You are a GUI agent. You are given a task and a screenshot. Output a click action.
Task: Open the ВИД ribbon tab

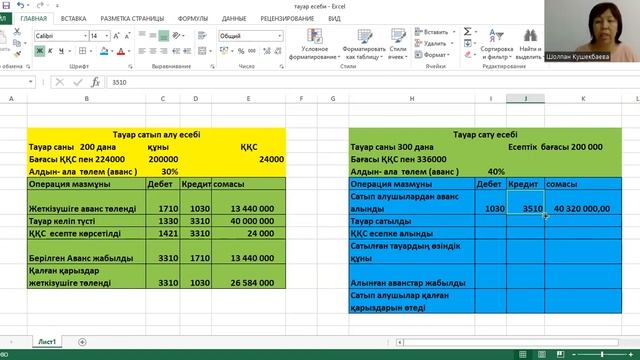pyautogui.click(x=334, y=18)
